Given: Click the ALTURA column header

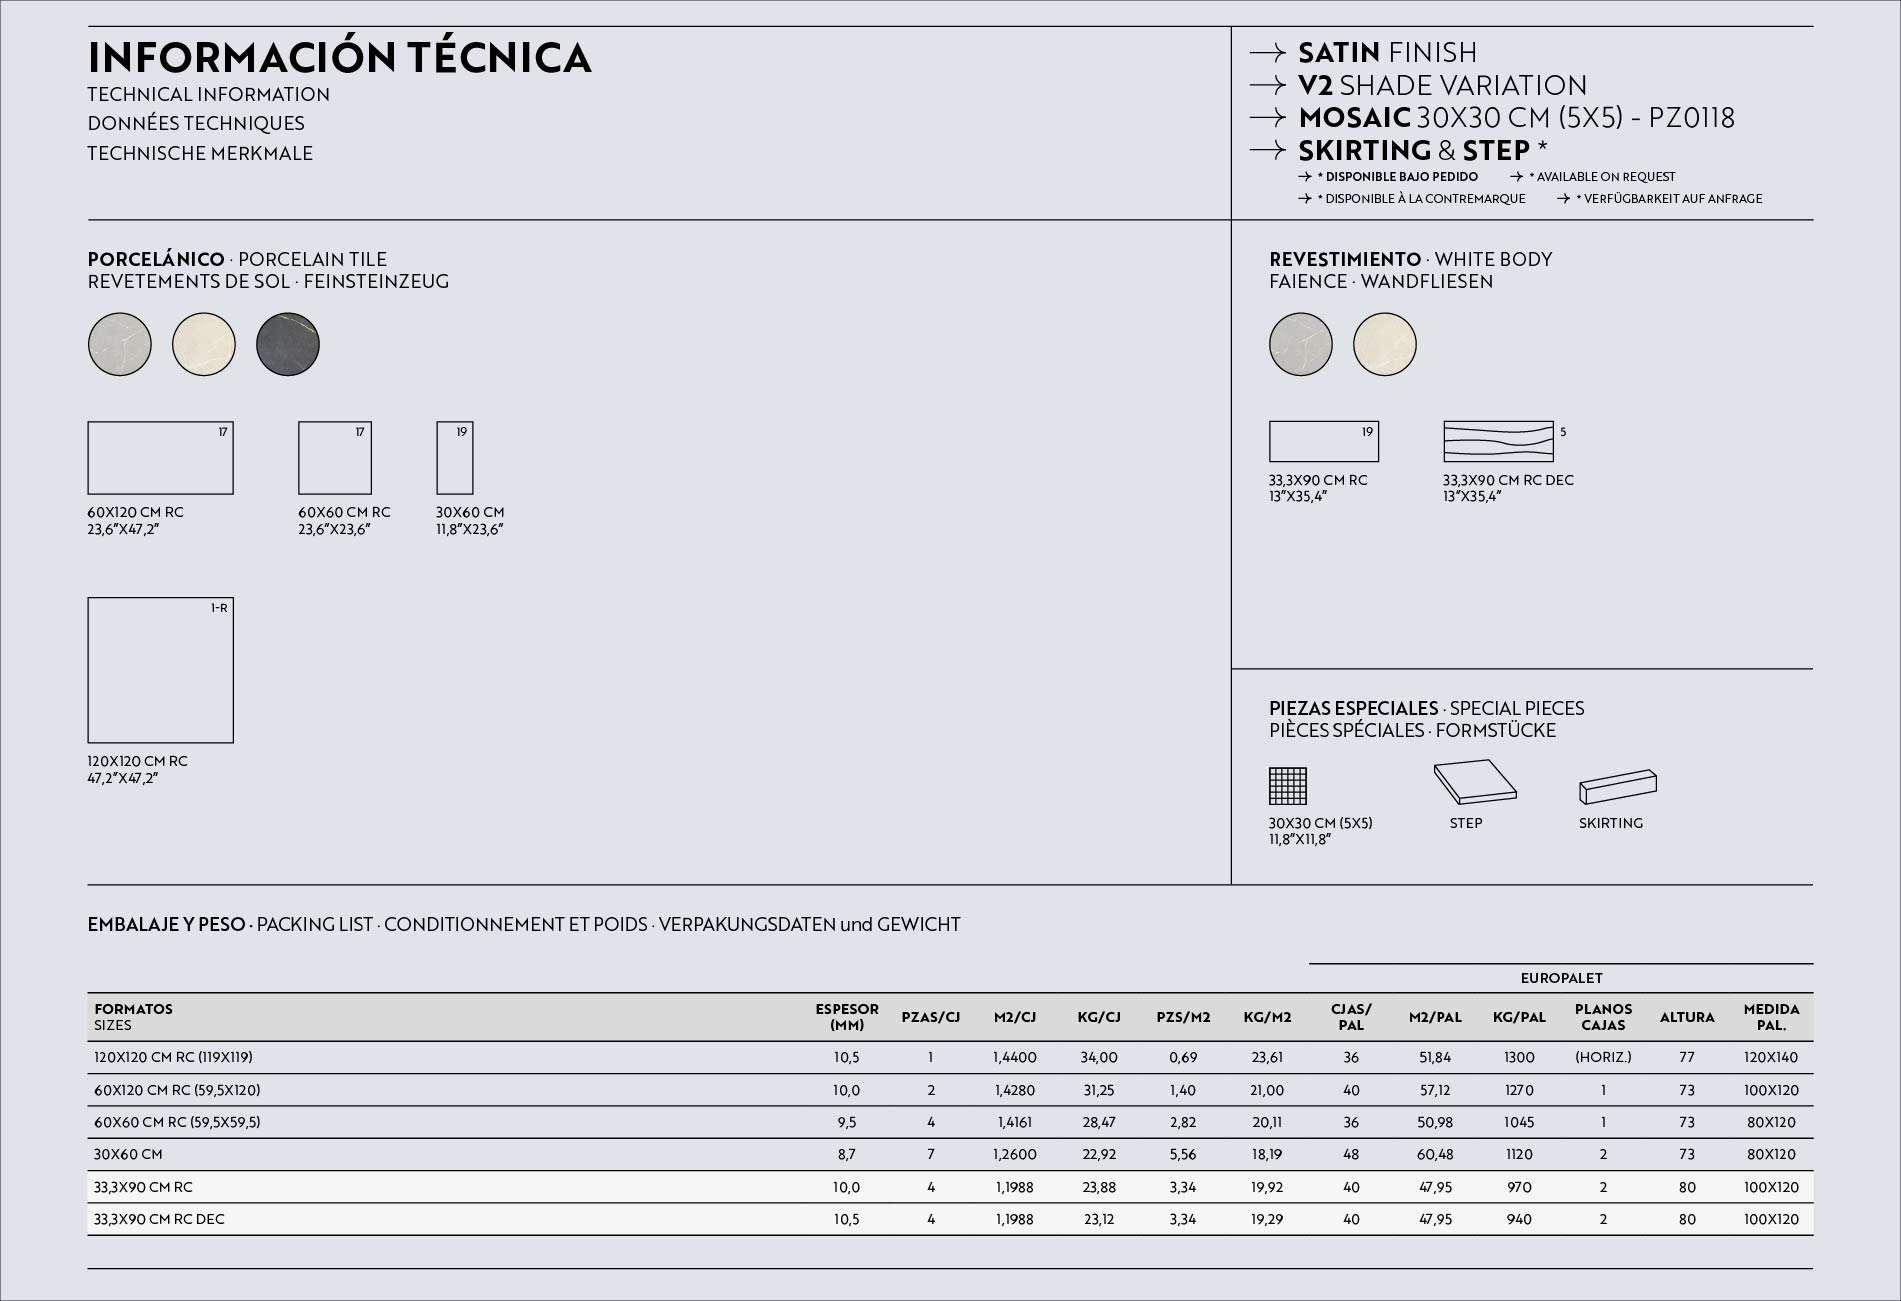Looking at the screenshot, I should click(x=1687, y=1017).
